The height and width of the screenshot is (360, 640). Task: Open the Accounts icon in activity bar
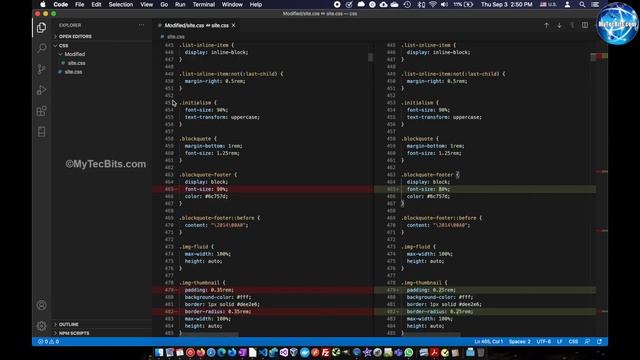(41, 305)
